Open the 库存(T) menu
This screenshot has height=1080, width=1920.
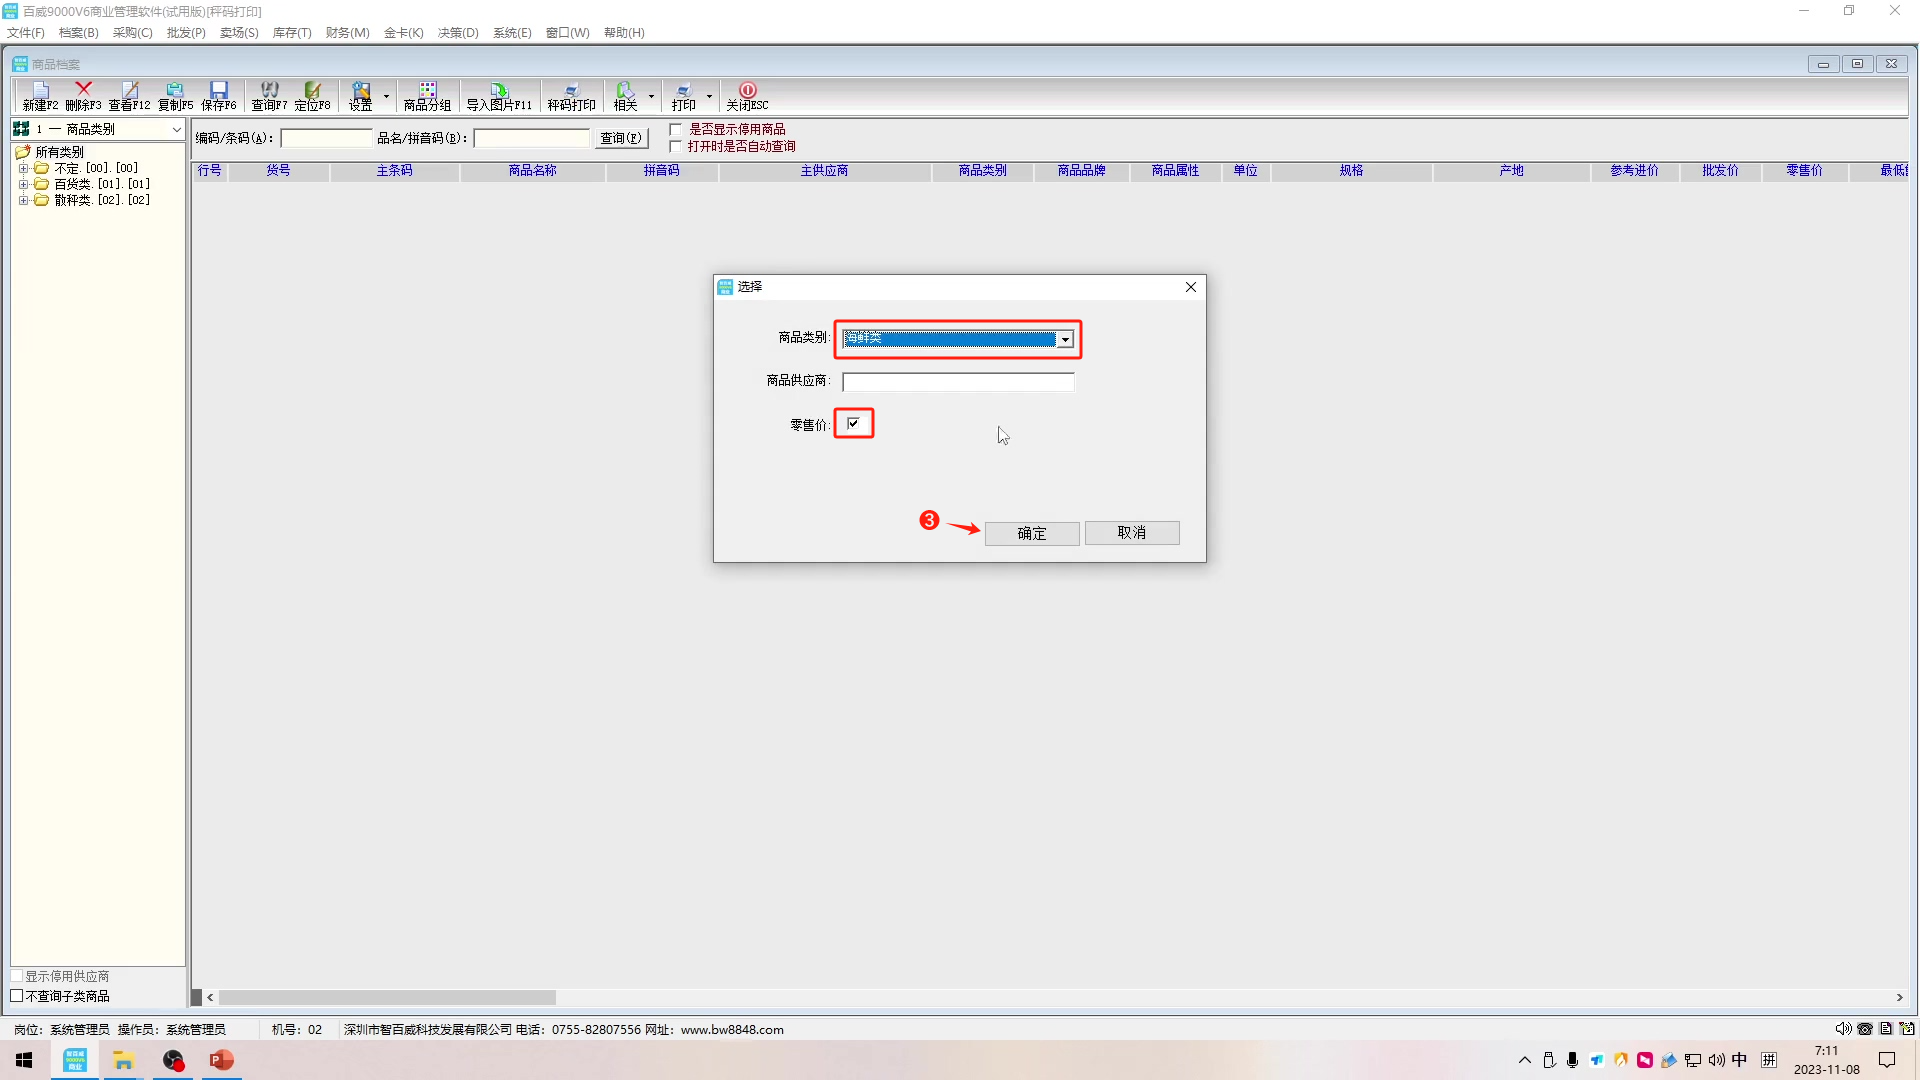(292, 33)
